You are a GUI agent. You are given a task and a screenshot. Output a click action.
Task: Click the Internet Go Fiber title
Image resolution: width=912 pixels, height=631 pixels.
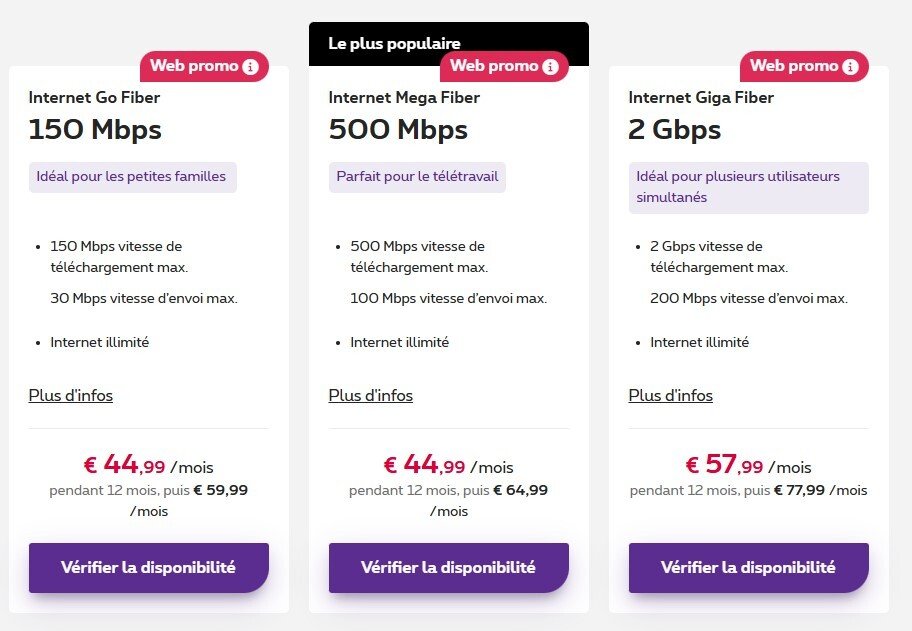[94, 98]
